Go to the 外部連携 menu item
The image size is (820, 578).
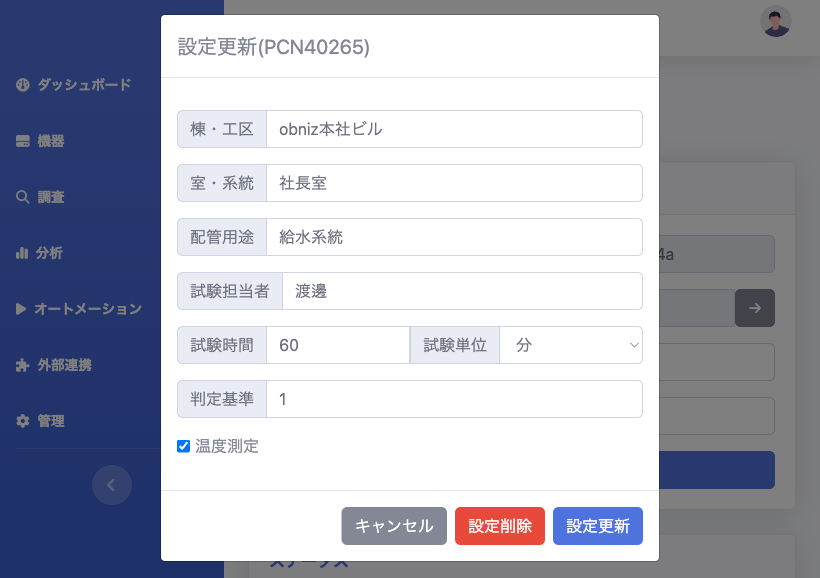(65, 365)
